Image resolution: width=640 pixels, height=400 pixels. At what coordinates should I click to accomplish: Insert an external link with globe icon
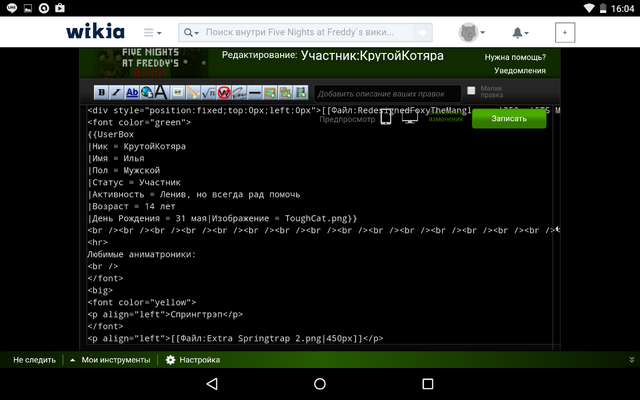tap(147, 93)
